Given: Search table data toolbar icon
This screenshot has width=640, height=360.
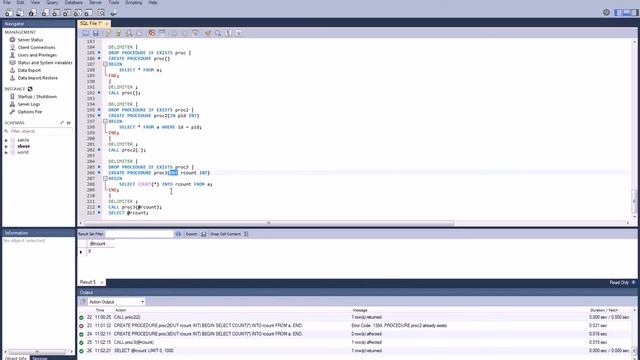Looking at the screenshot, I should point(101,13).
